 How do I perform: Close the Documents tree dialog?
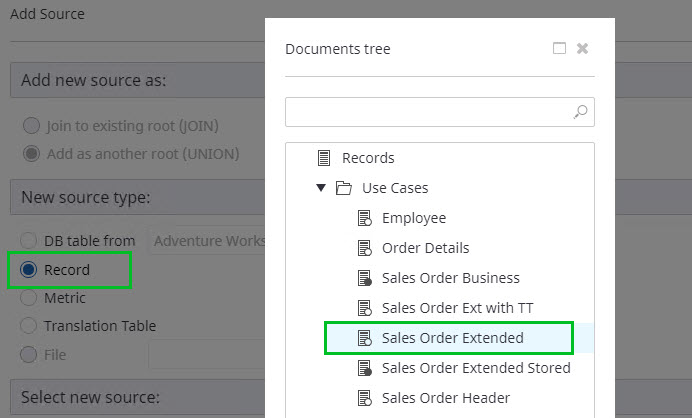(x=582, y=48)
